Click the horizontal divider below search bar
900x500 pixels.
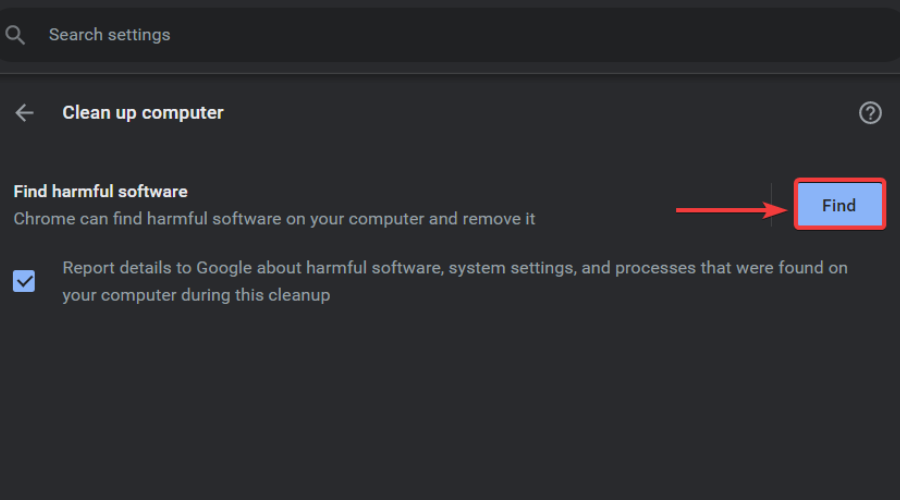pyautogui.click(x=450, y=73)
